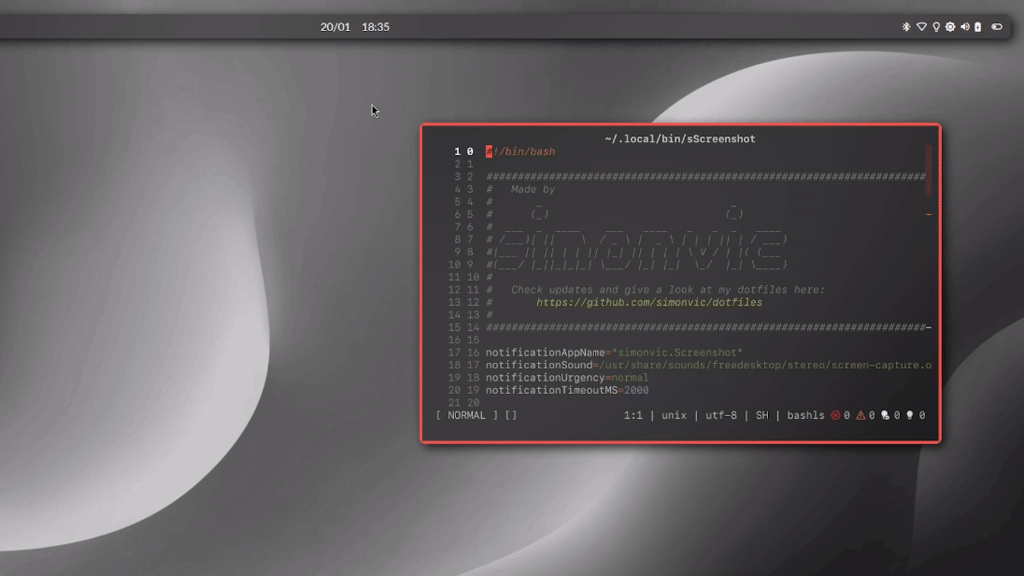
Task: Click the #!/bin/bash shebang line
Action: tap(520, 152)
